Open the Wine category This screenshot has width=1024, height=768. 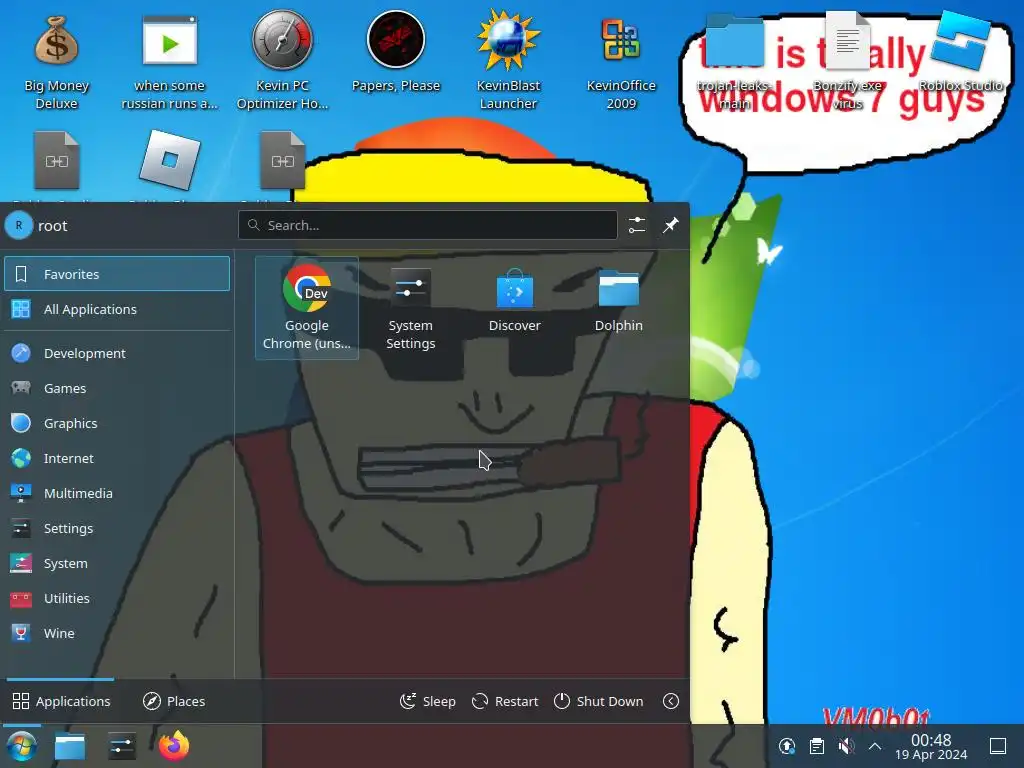tap(117, 633)
